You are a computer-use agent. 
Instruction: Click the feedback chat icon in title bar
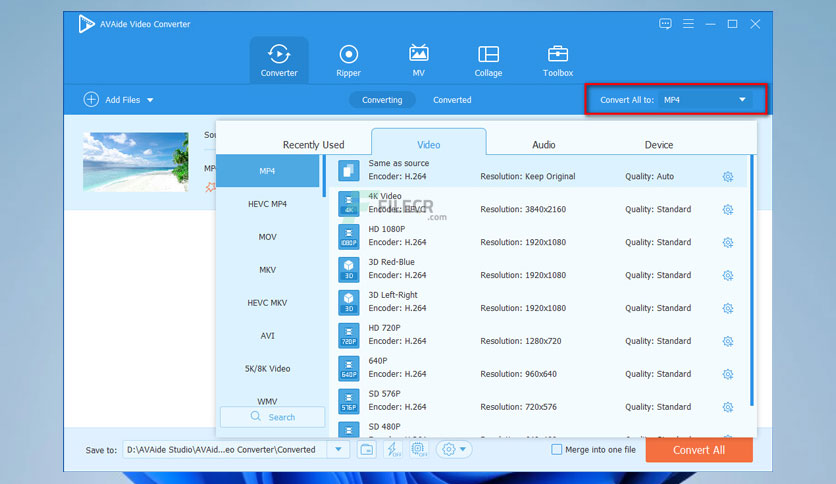[665, 24]
